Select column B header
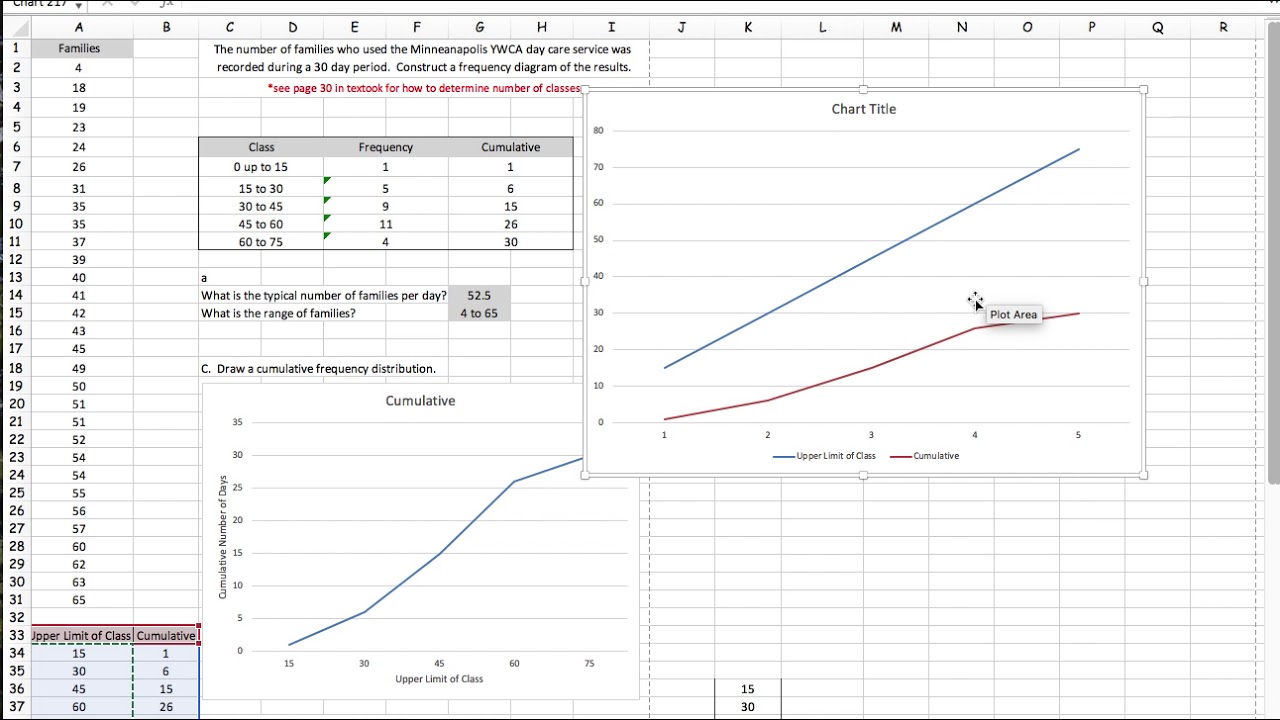Screen dimensions: 1280x720 point(166,27)
